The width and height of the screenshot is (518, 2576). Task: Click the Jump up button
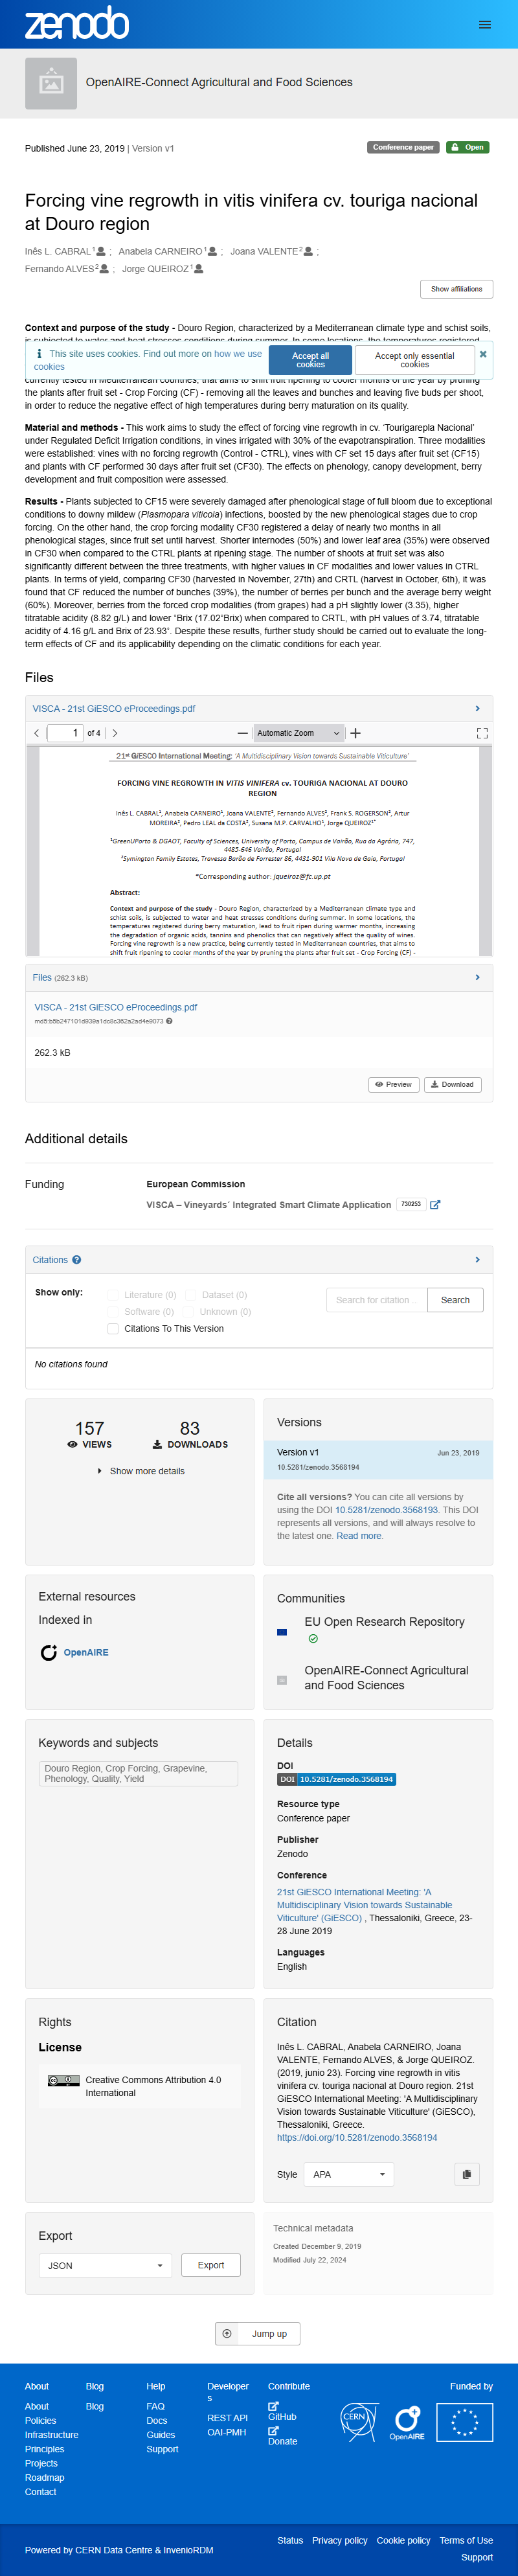point(258,2334)
